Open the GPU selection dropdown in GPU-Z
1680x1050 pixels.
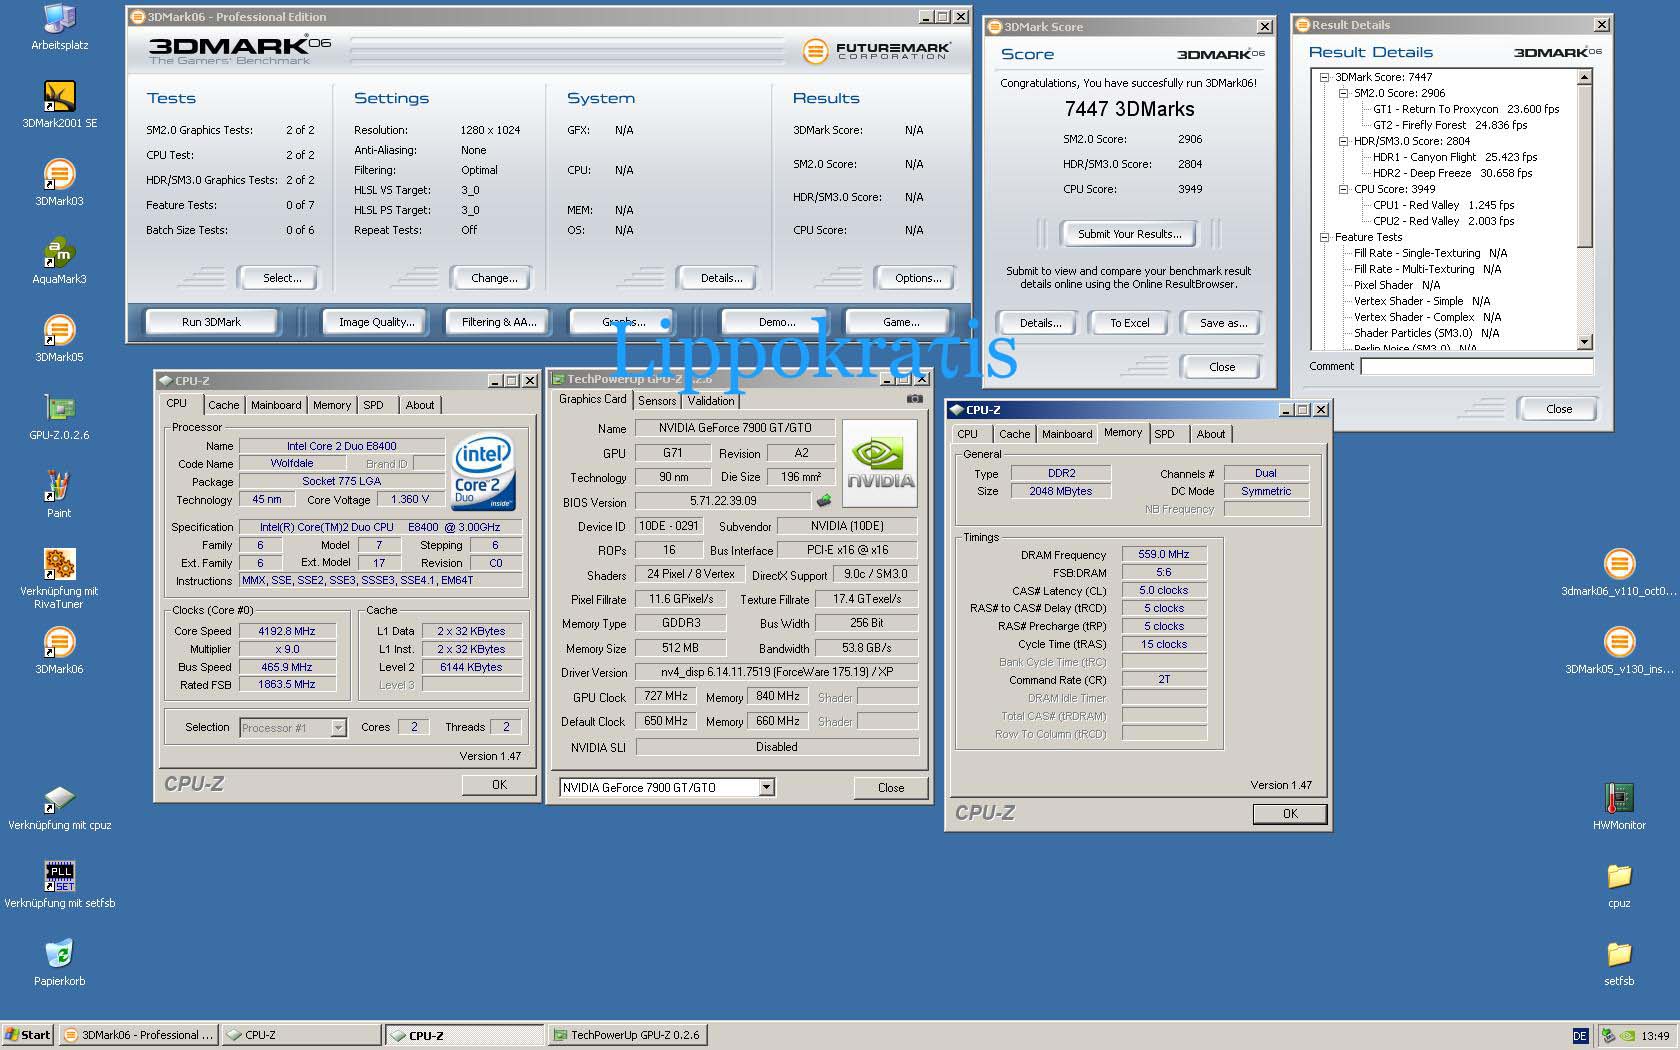(766, 788)
